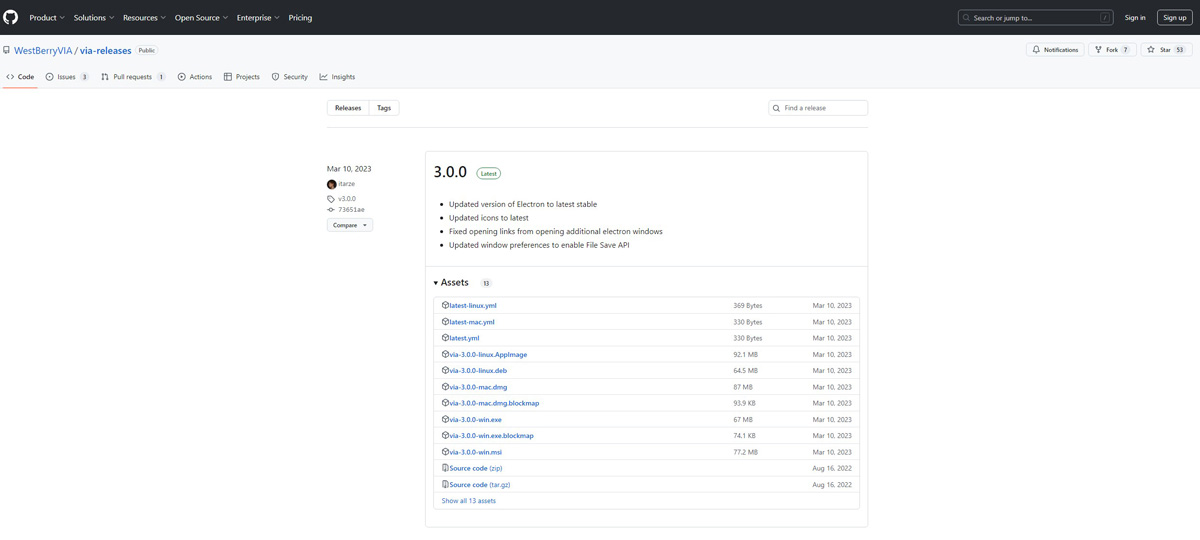
Task: Click the tag icon next to v3.0.0
Action: [x=332, y=199]
